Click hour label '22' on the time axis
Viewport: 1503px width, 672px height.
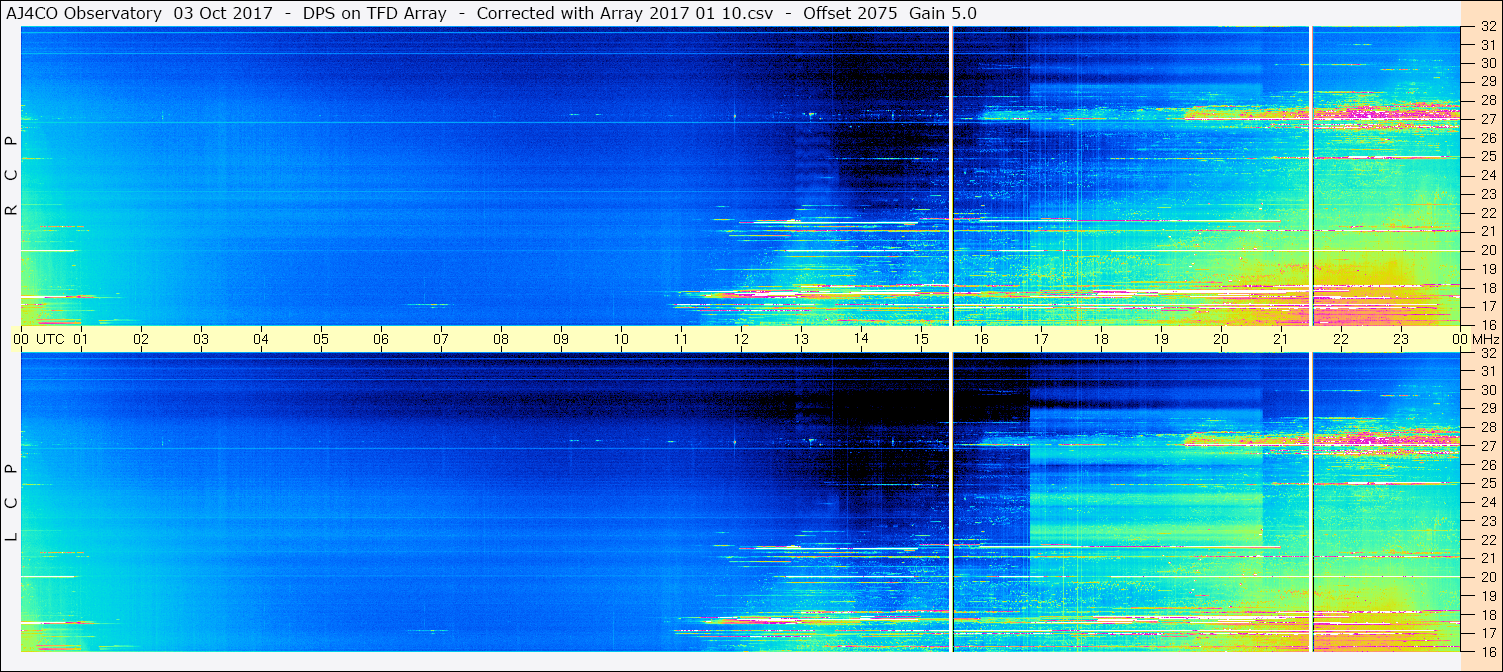(x=1341, y=339)
